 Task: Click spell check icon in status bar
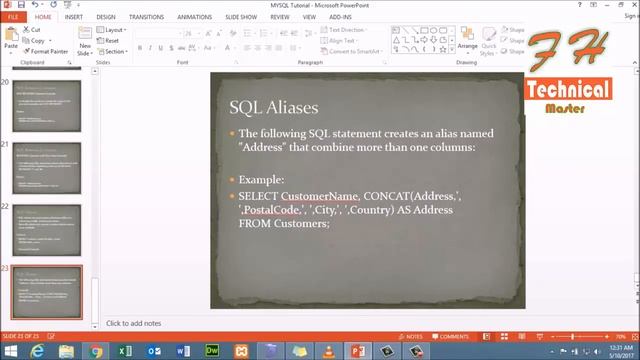(x=51, y=336)
